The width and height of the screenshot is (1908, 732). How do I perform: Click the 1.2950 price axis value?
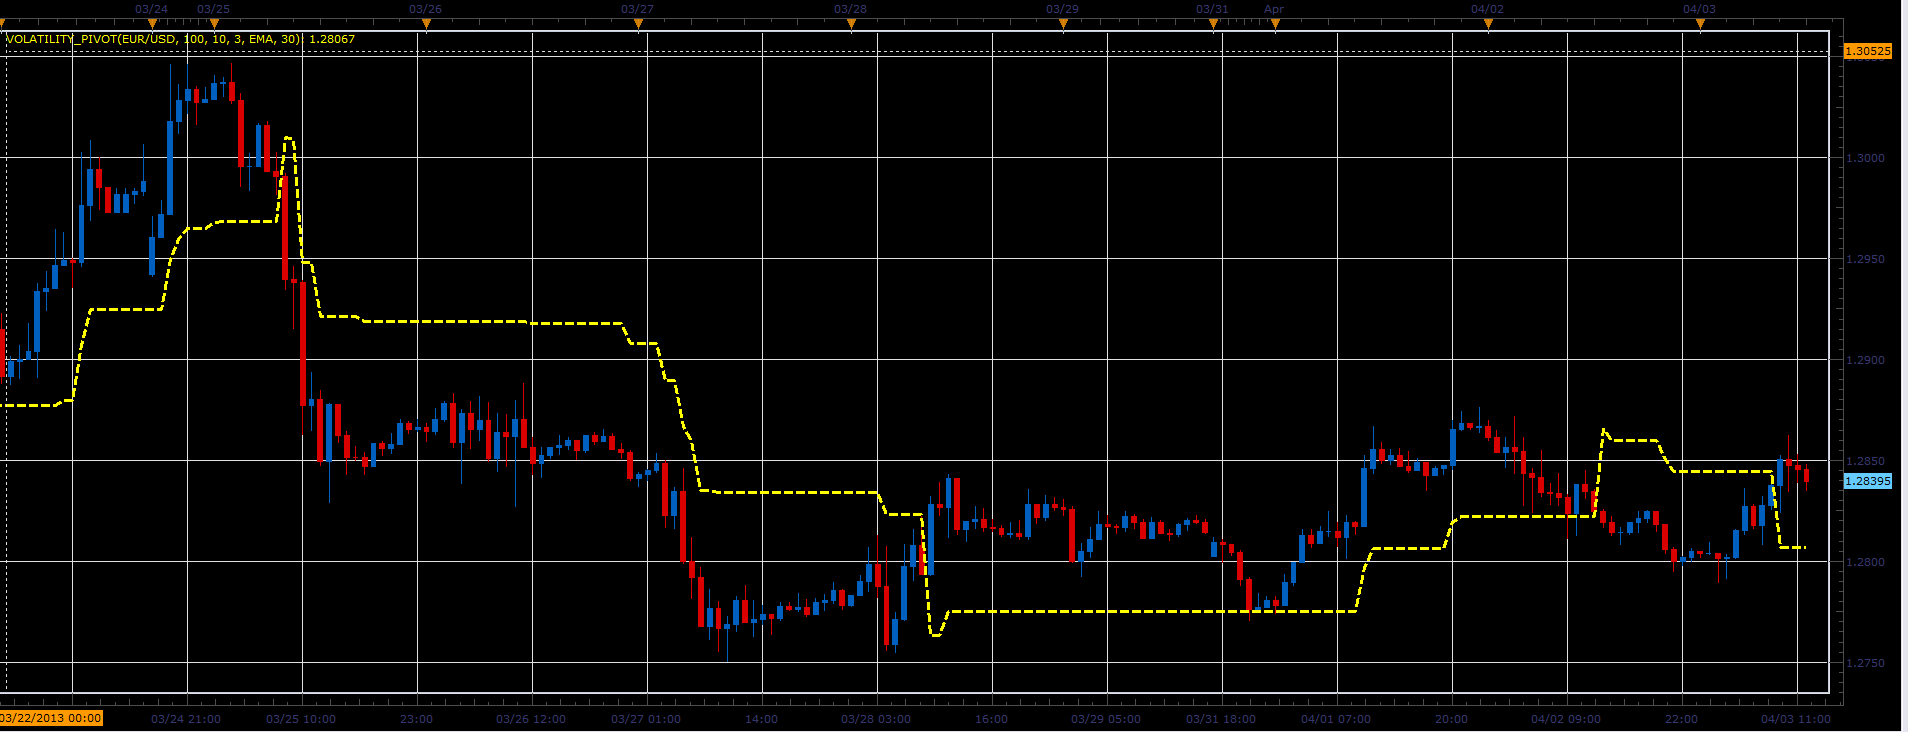1865,259
